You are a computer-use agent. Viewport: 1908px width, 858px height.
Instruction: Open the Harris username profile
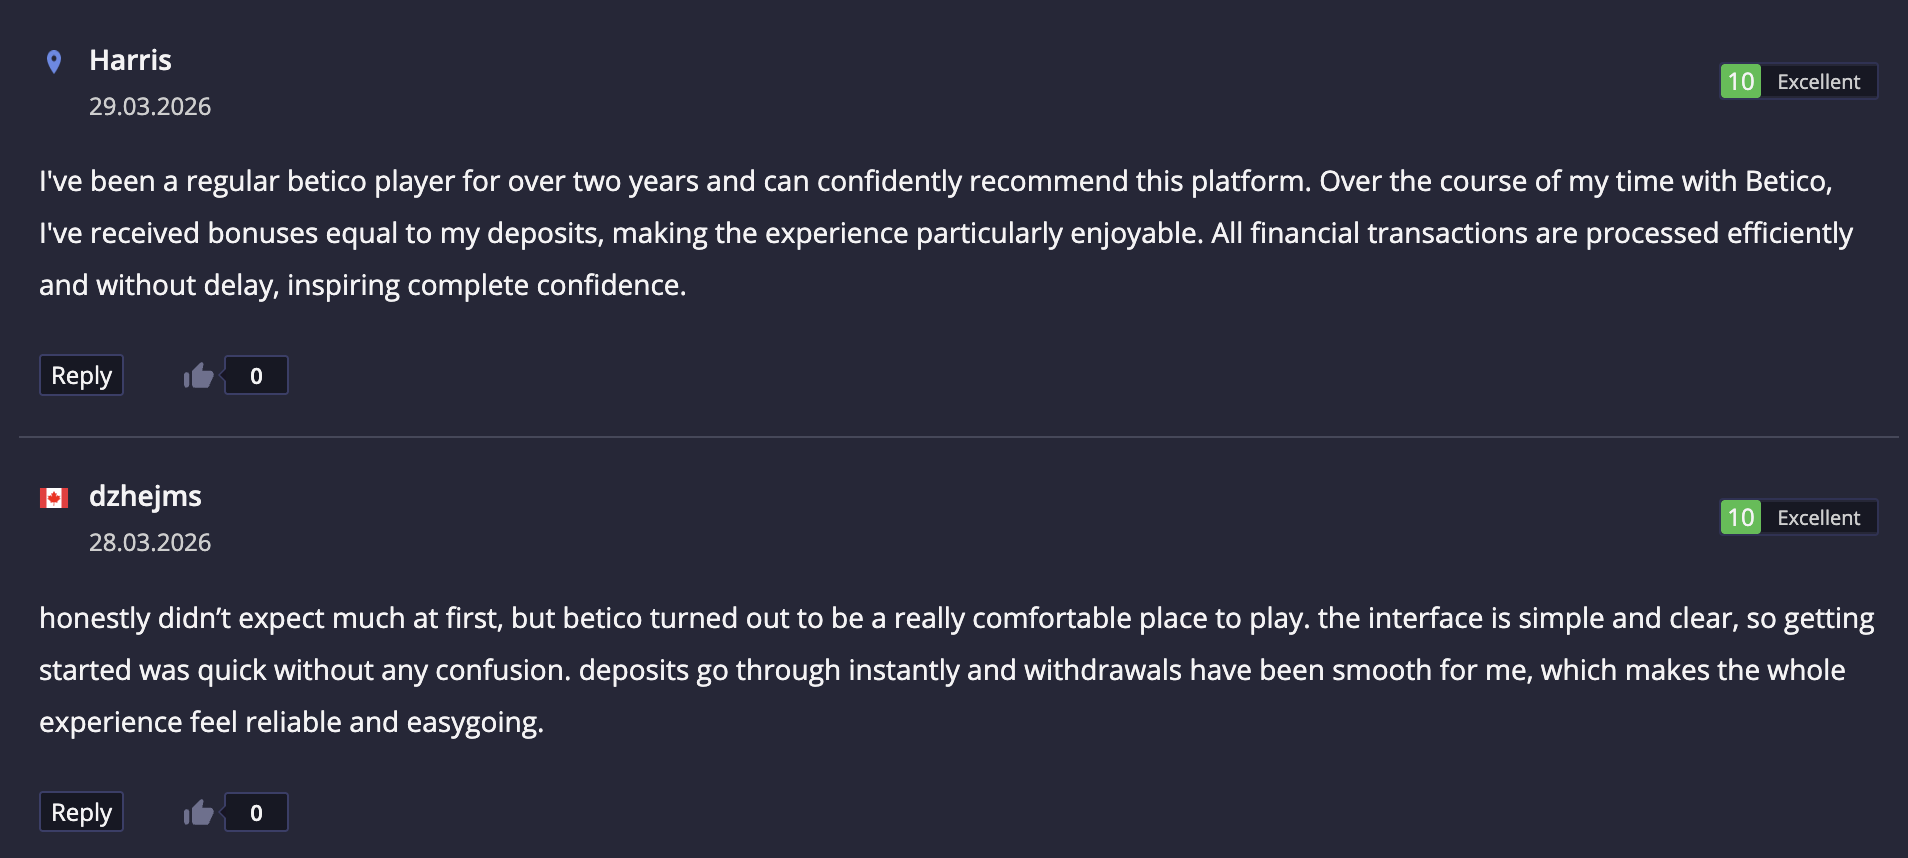pos(130,61)
